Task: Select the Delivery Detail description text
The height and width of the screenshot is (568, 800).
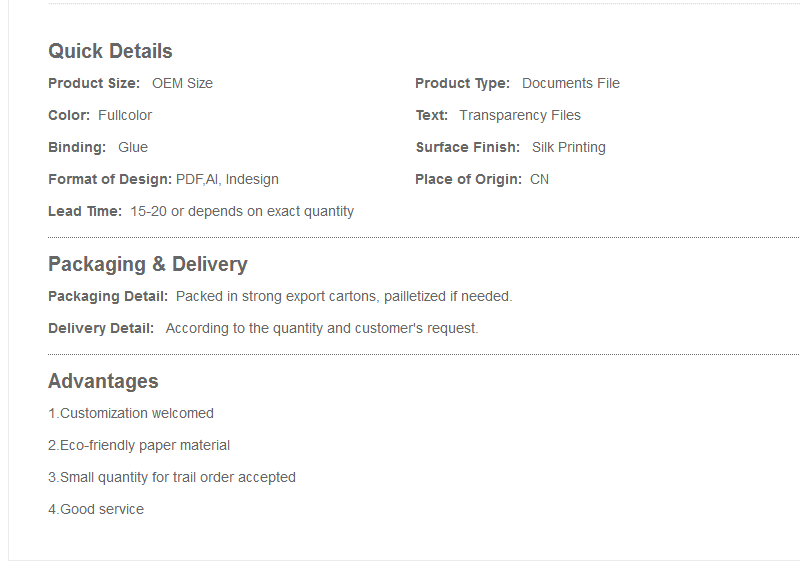Action: (321, 328)
